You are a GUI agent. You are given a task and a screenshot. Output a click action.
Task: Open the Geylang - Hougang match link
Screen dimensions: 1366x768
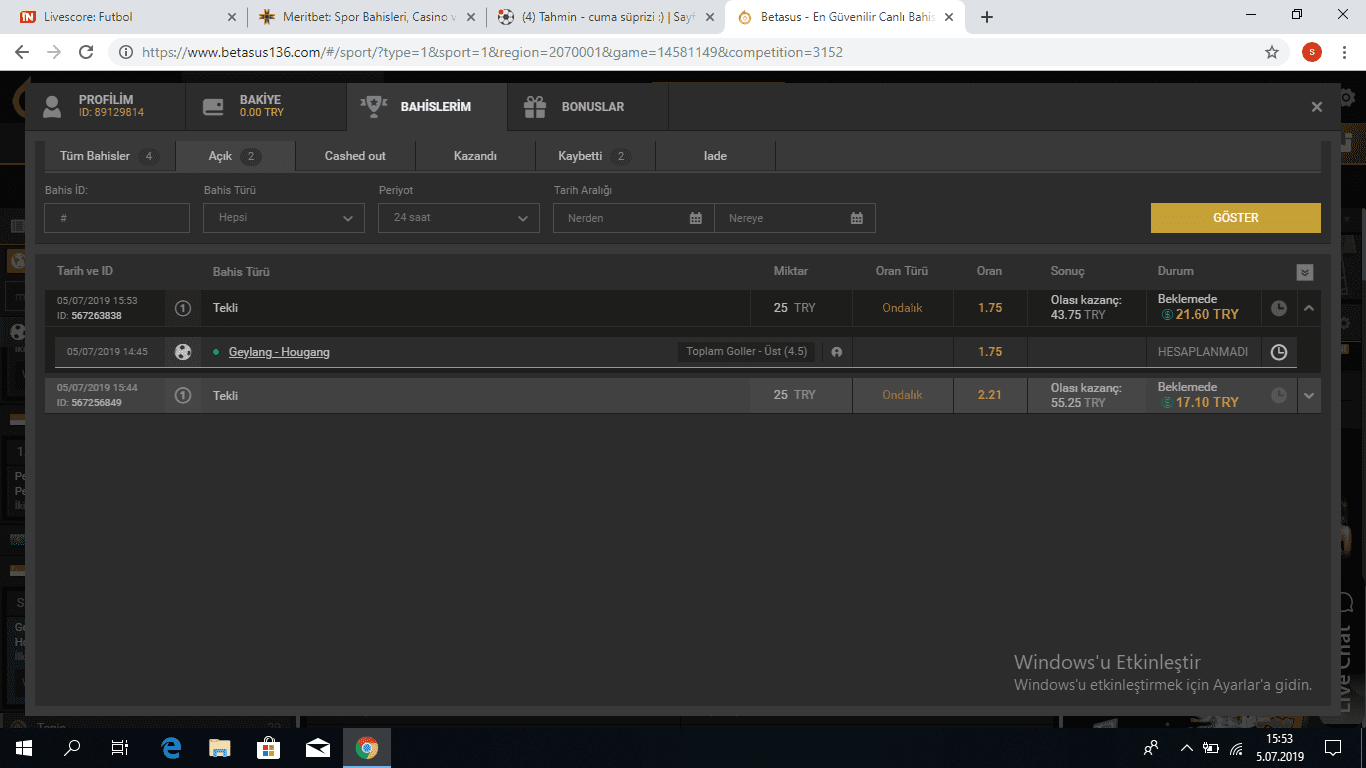tap(279, 352)
